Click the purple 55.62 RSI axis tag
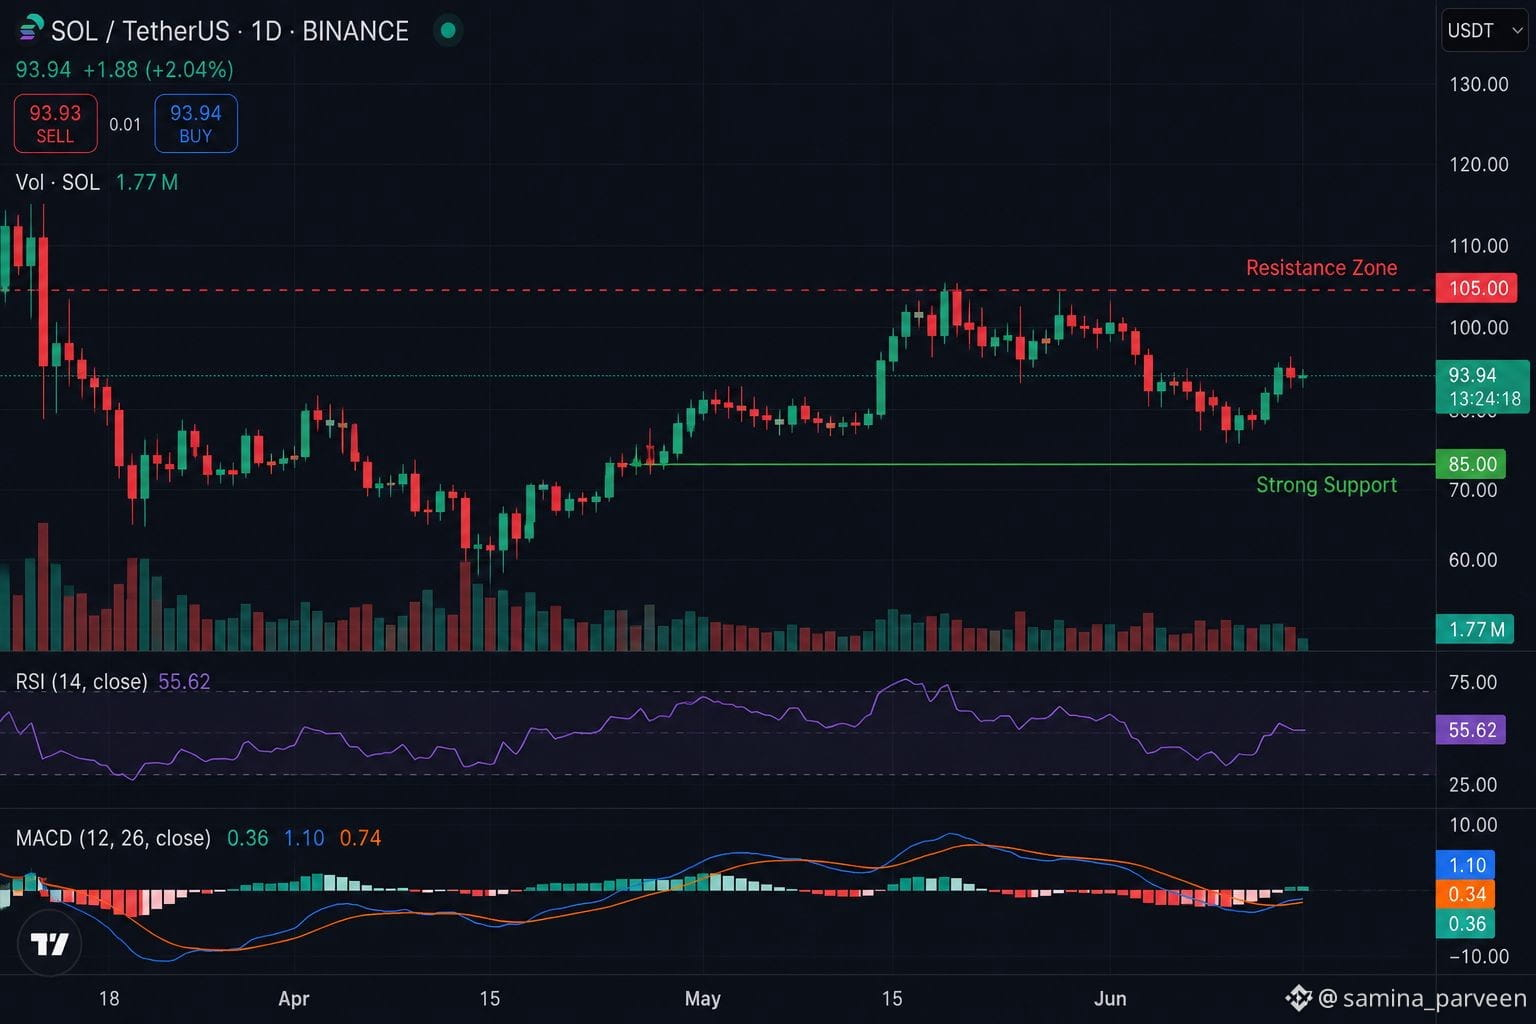The image size is (1536, 1024). tap(1471, 730)
